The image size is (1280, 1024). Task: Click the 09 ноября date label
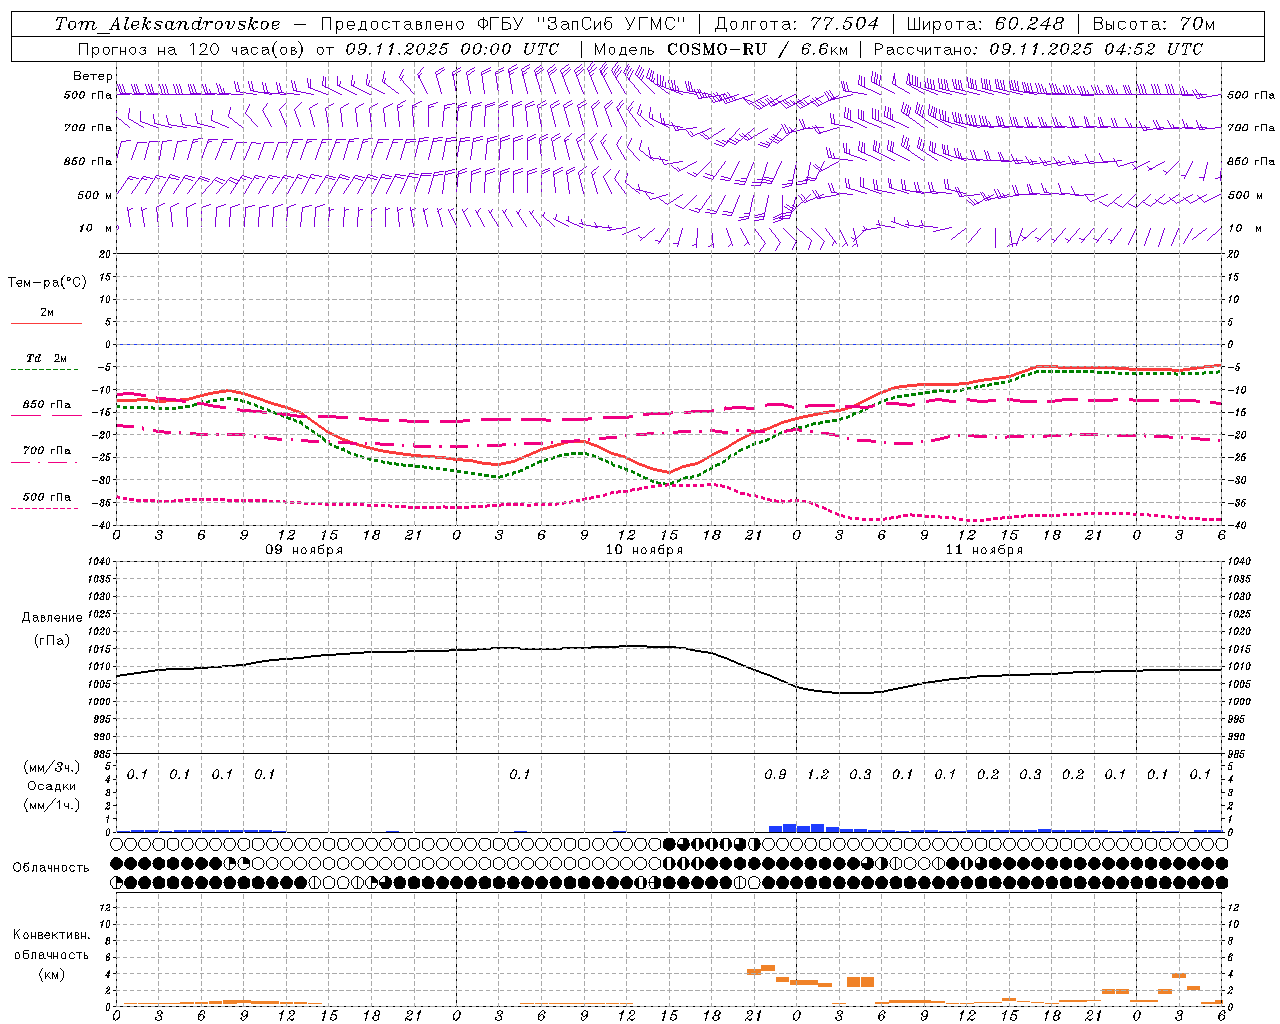click(x=304, y=550)
